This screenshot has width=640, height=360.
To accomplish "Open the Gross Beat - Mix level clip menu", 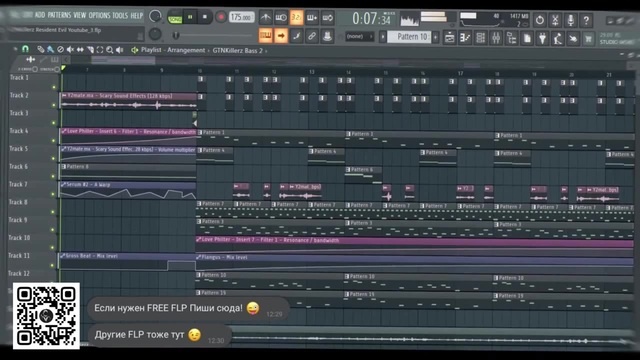I will tap(63, 256).
